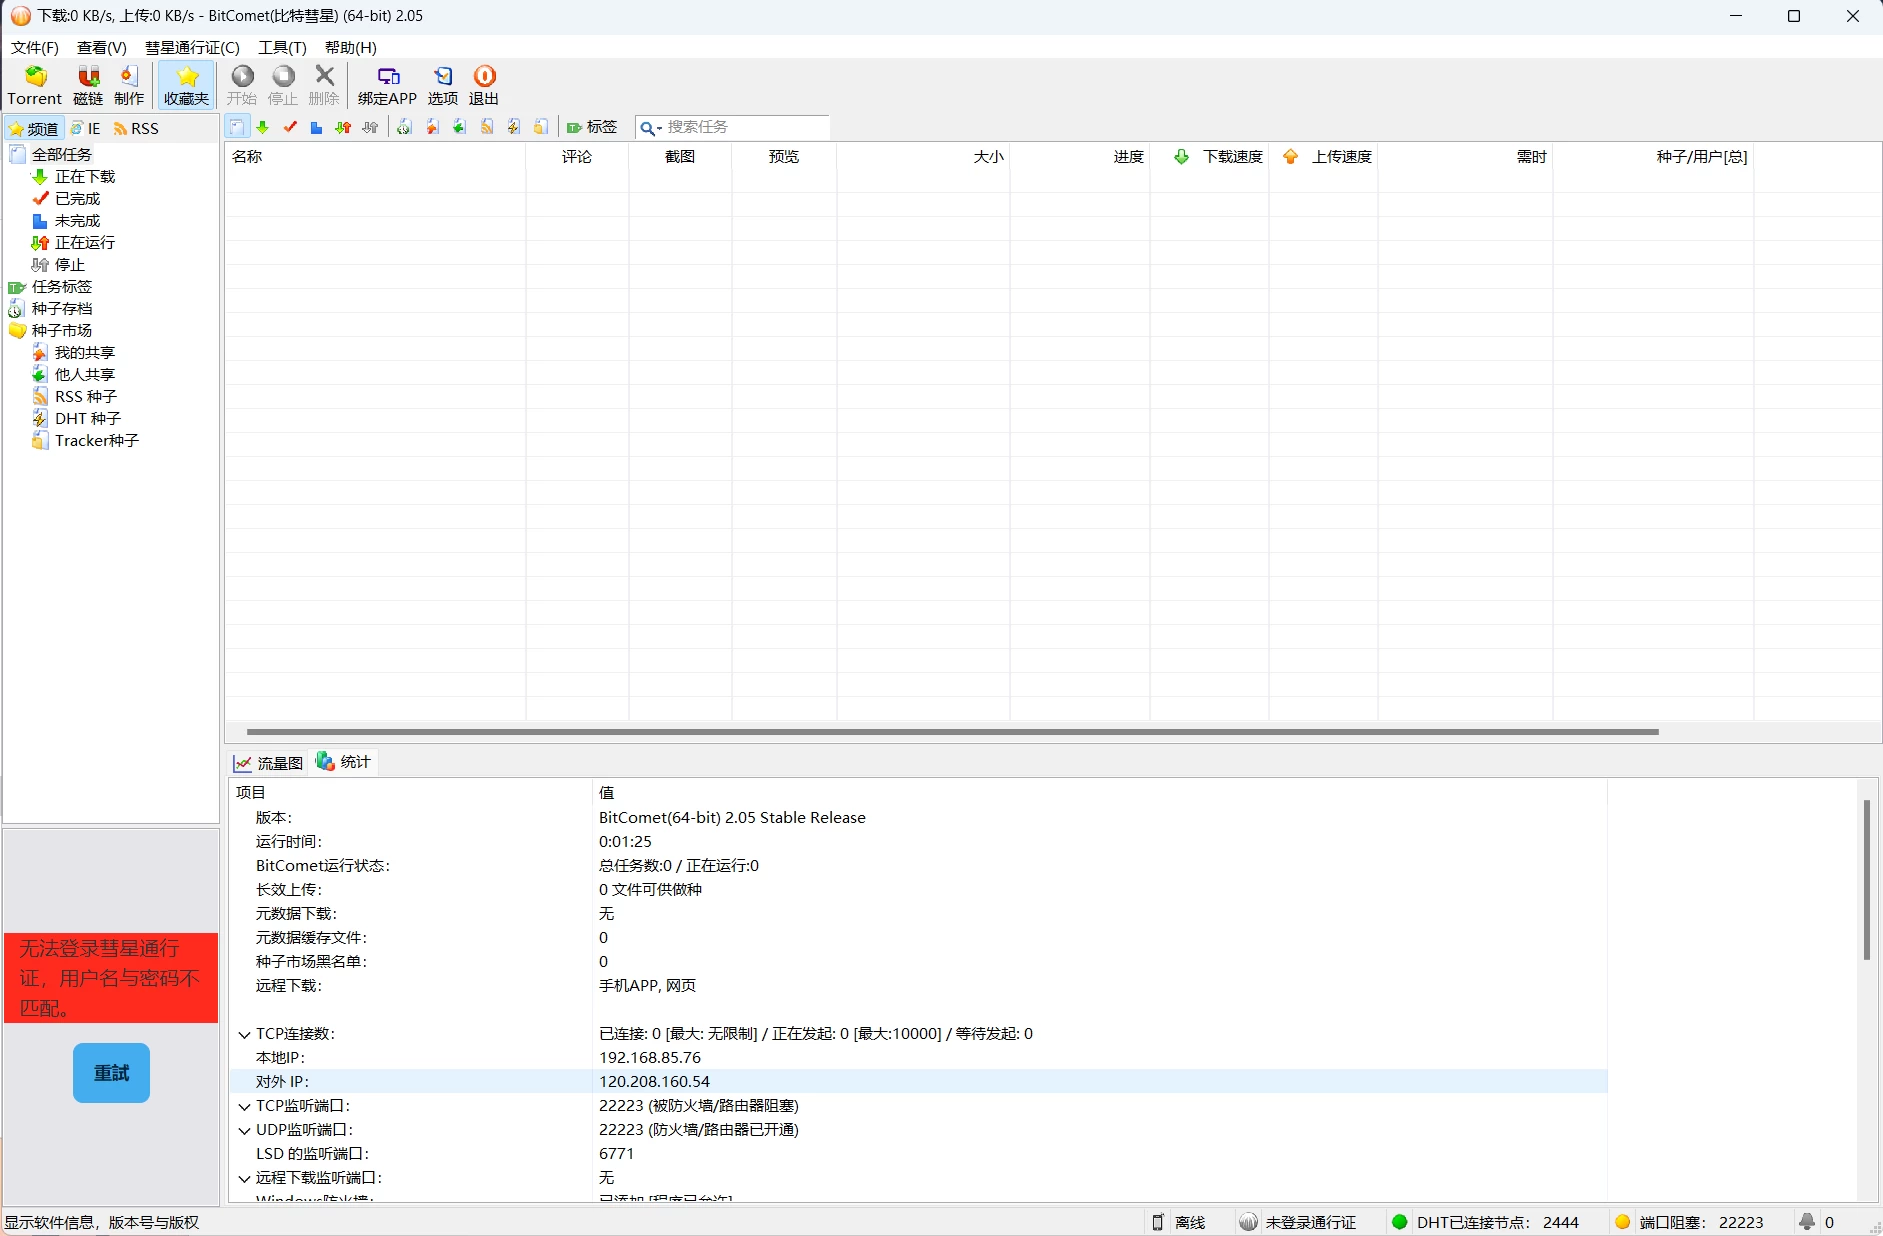Image resolution: width=1883 pixels, height=1236 pixels.
Task: Toggle the 收藏夹 favorites panel
Action: pyautogui.click(x=187, y=86)
